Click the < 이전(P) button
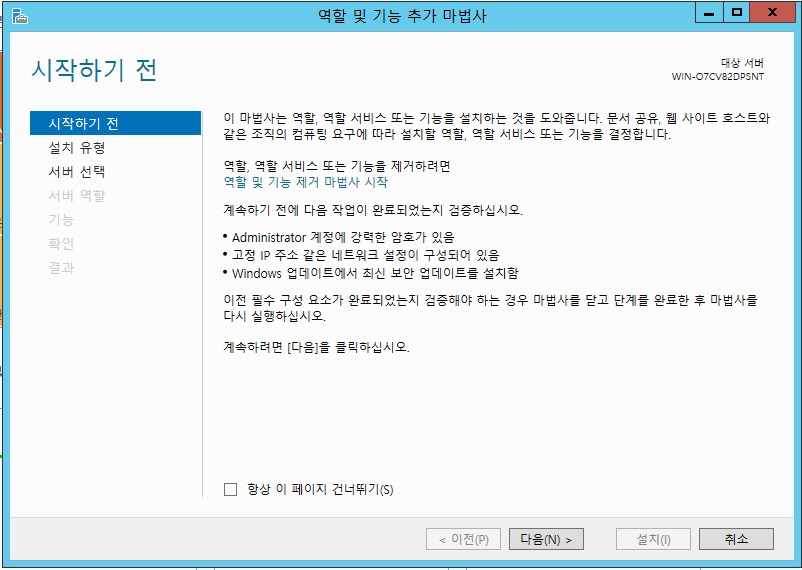 point(463,539)
